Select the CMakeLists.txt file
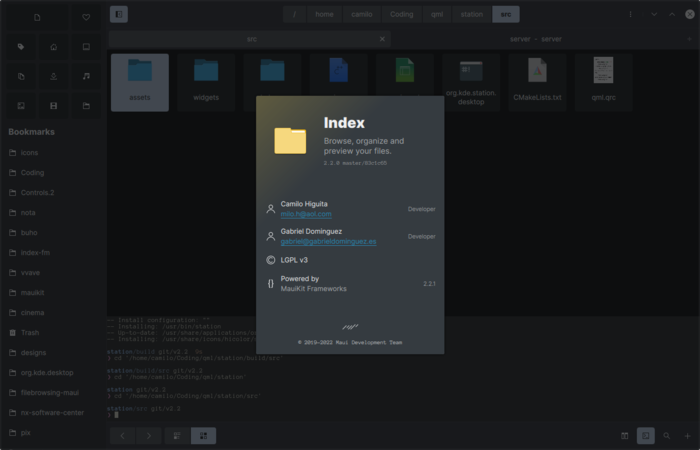The image size is (700, 450). point(537,83)
